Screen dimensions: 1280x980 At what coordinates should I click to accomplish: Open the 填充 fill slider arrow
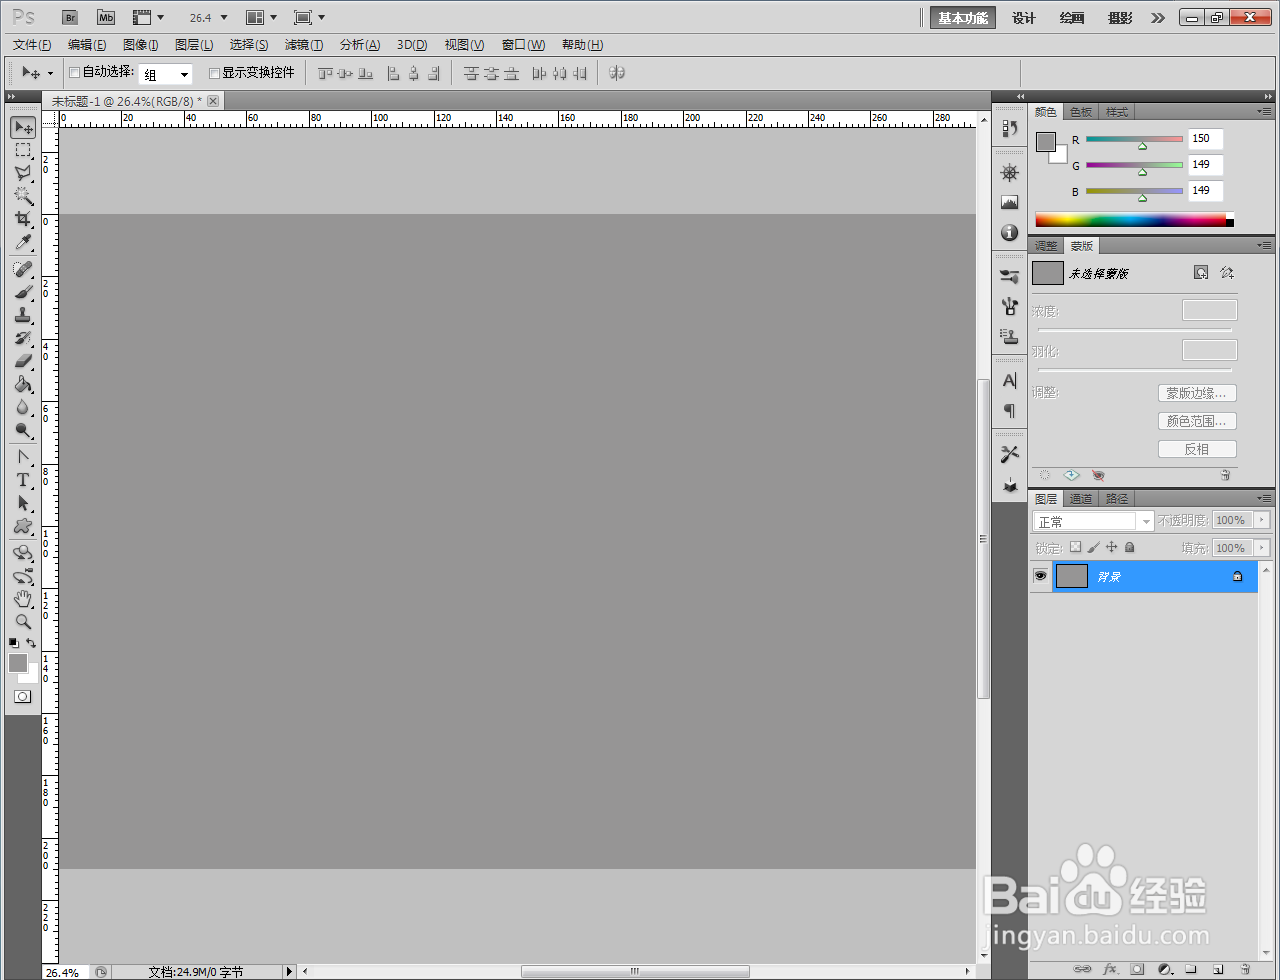pos(1262,548)
